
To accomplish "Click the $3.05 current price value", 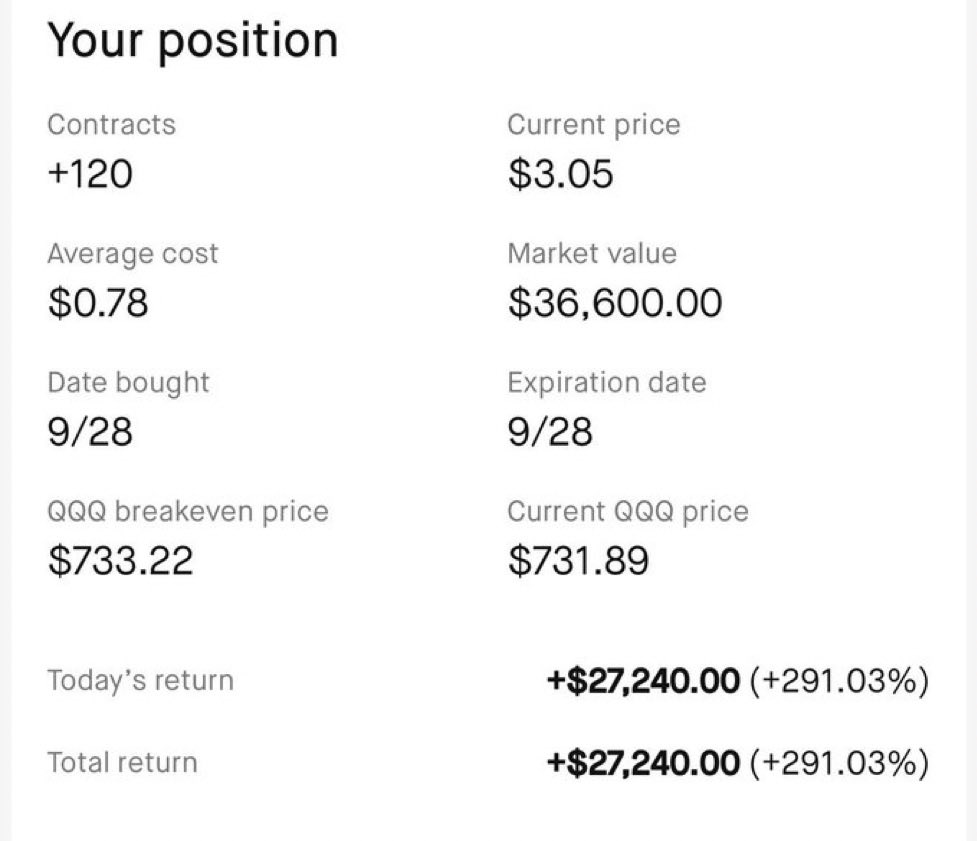I will pyautogui.click(x=561, y=173).
